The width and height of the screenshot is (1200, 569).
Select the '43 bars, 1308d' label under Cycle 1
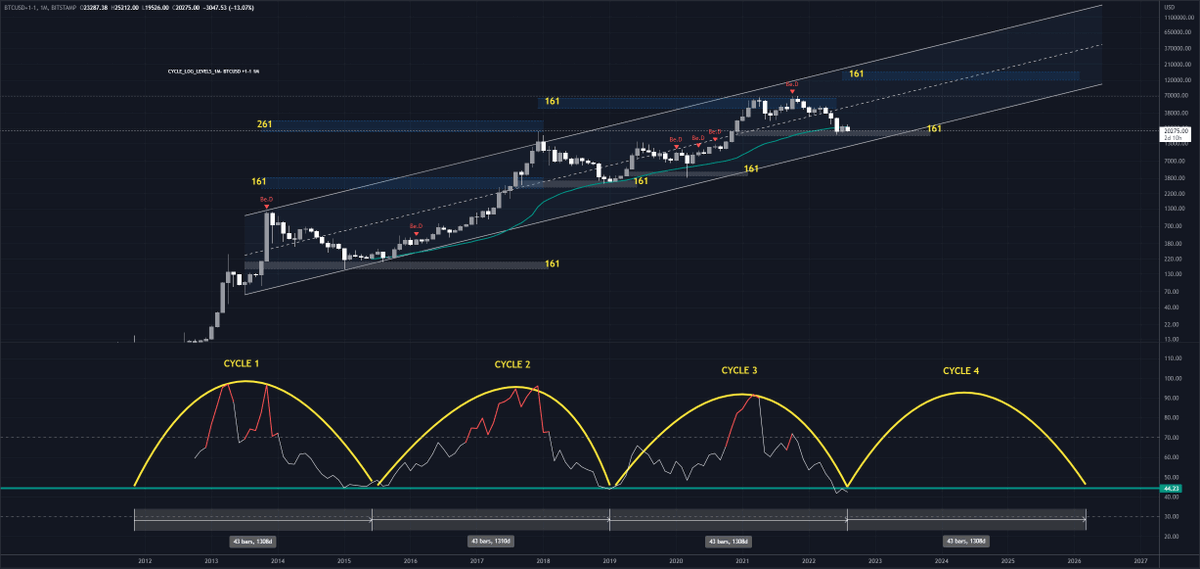[x=252, y=541]
